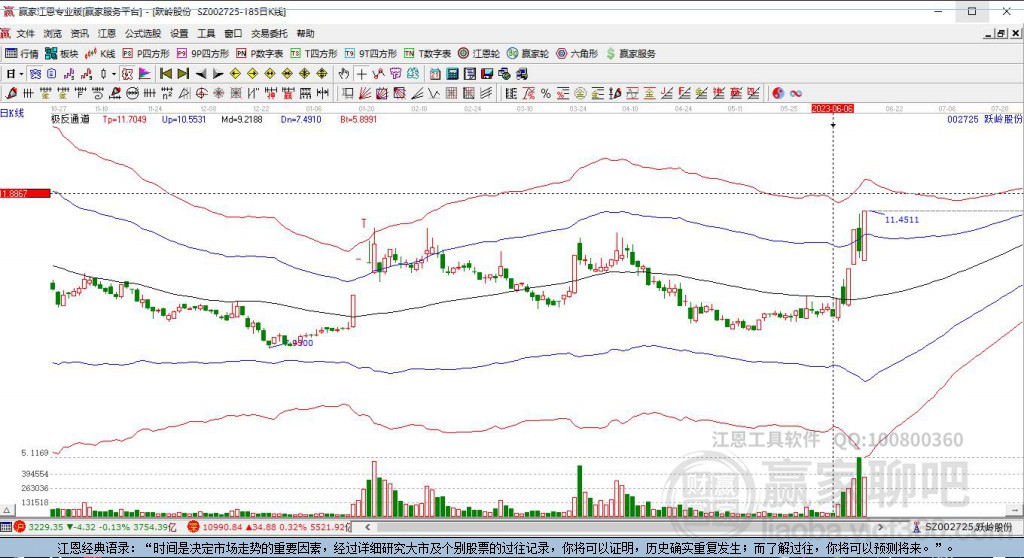Open the 江恩 menu
This screenshot has height=558, width=1024.
[106, 33]
